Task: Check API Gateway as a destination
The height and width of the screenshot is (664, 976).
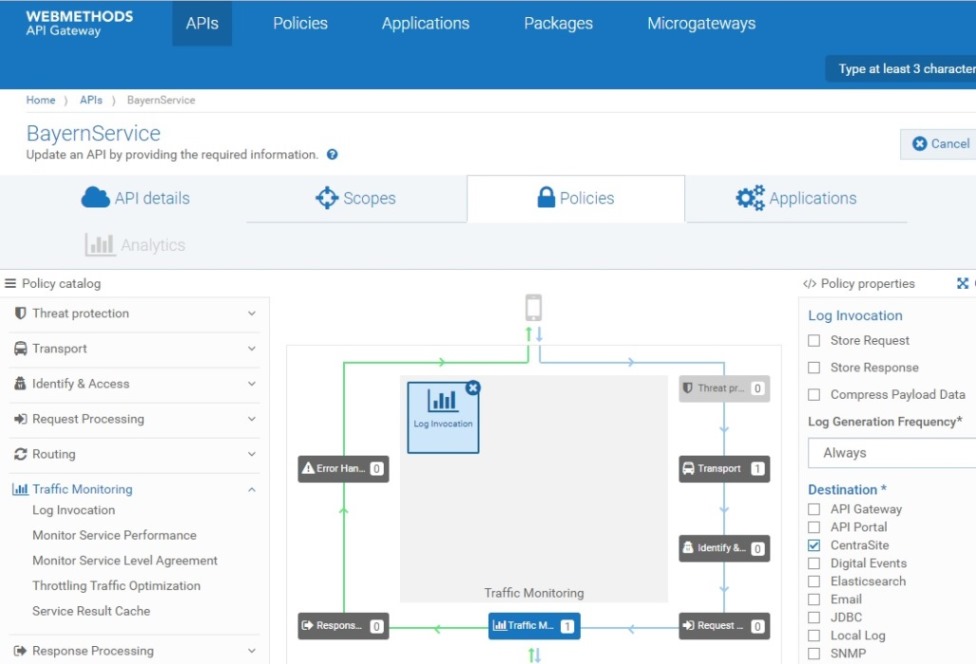Action: point(814,509)
